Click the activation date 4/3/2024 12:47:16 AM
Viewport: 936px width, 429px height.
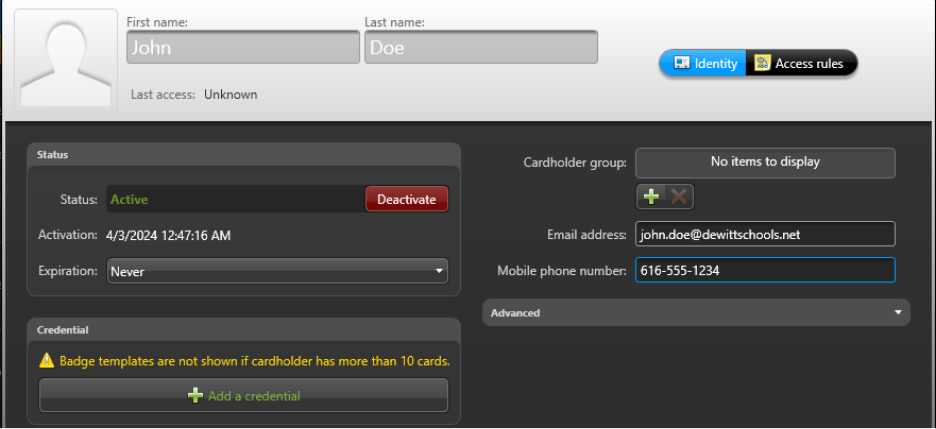click(168, 236)
